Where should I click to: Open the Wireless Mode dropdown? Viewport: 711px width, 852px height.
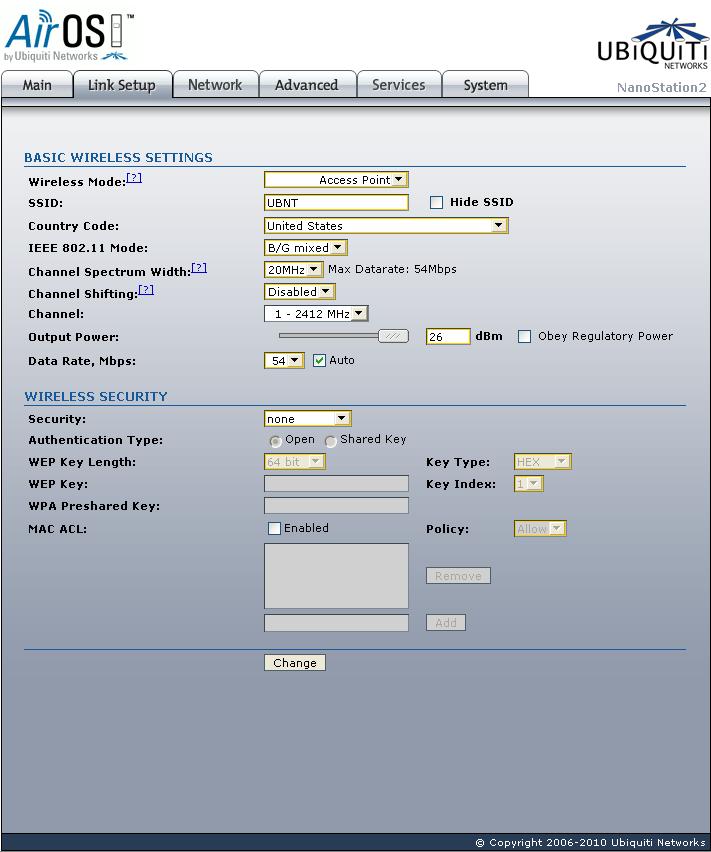(336, 180)
